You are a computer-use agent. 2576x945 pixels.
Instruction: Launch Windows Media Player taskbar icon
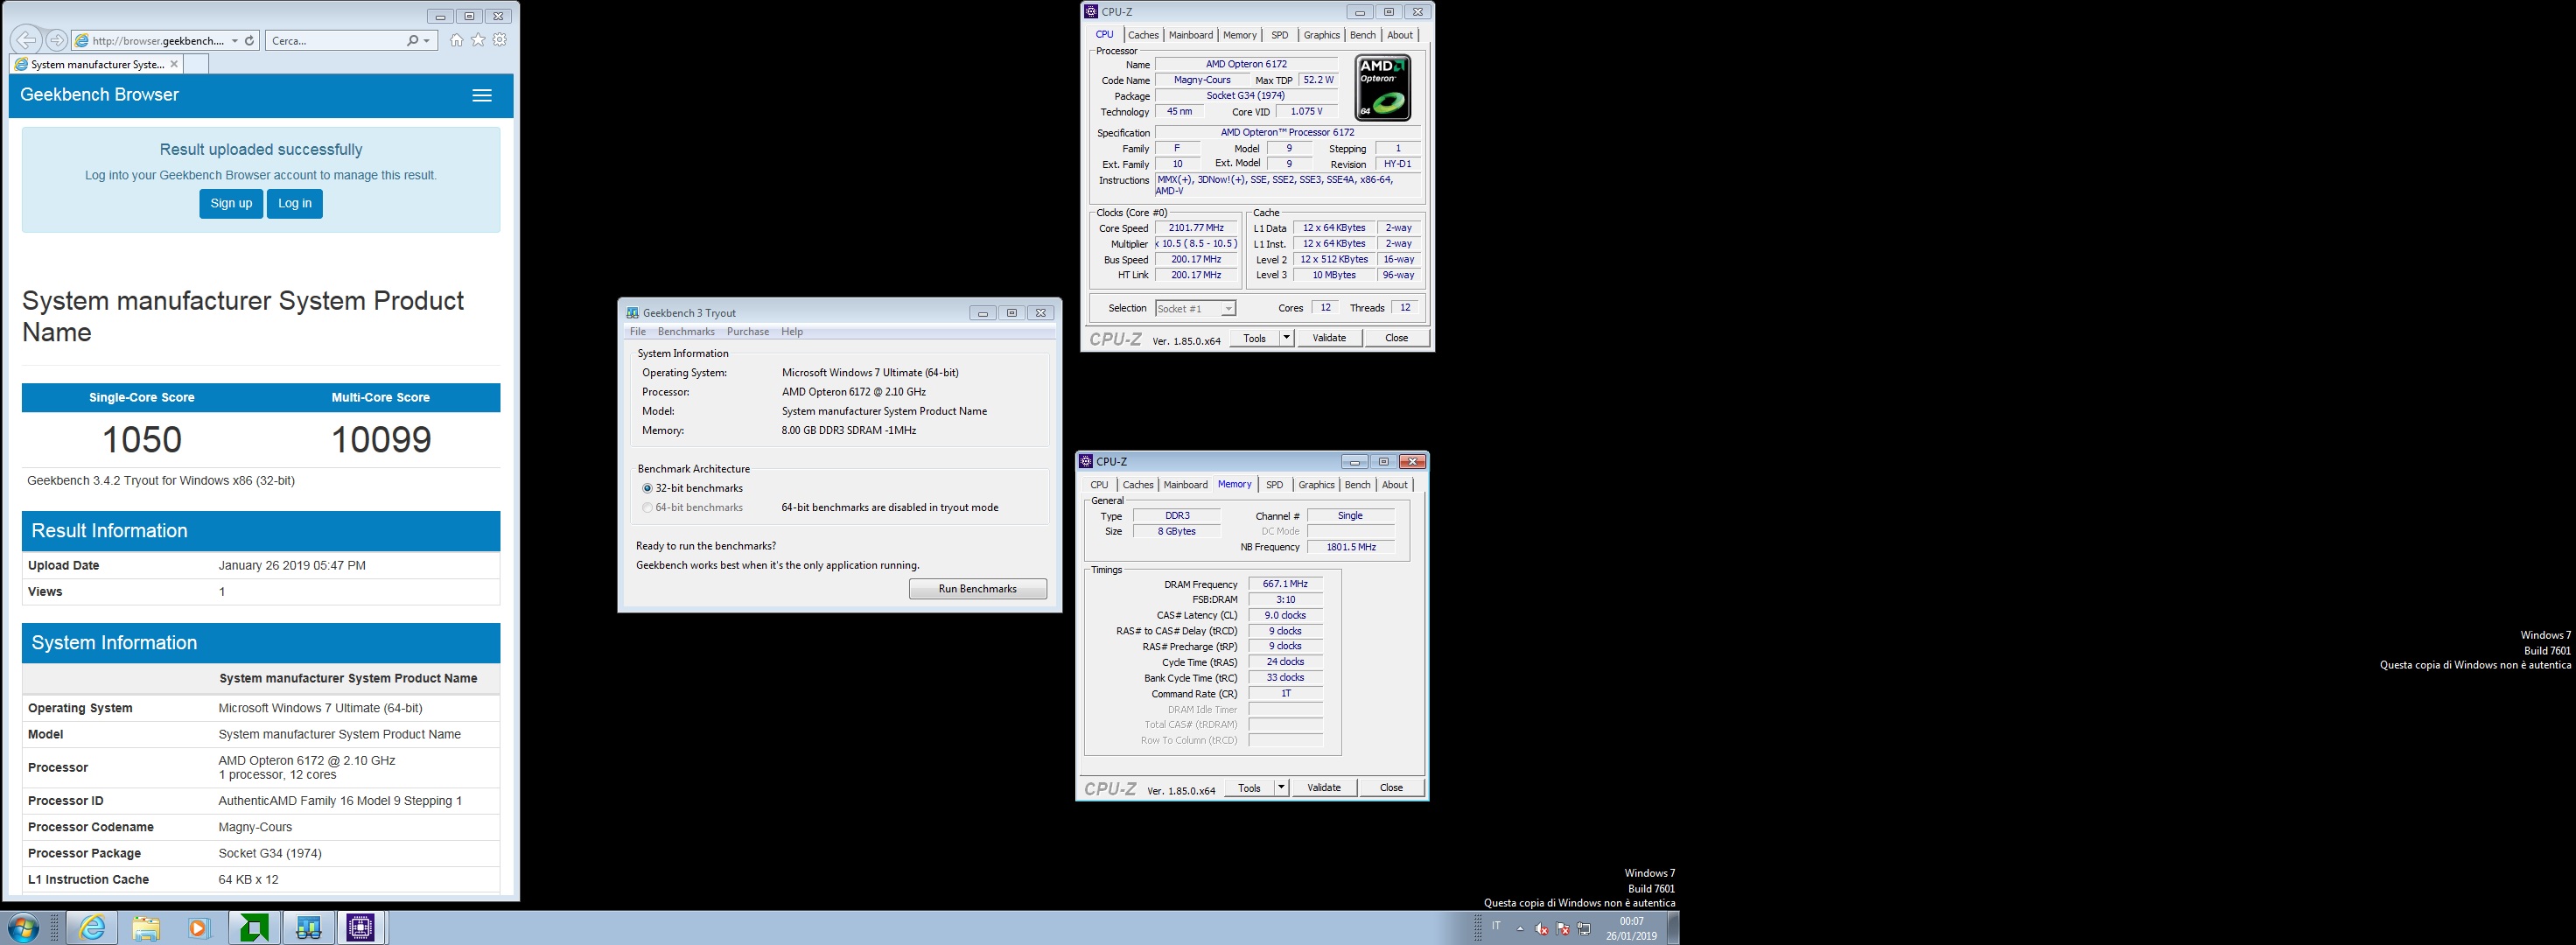coord(199,928)
